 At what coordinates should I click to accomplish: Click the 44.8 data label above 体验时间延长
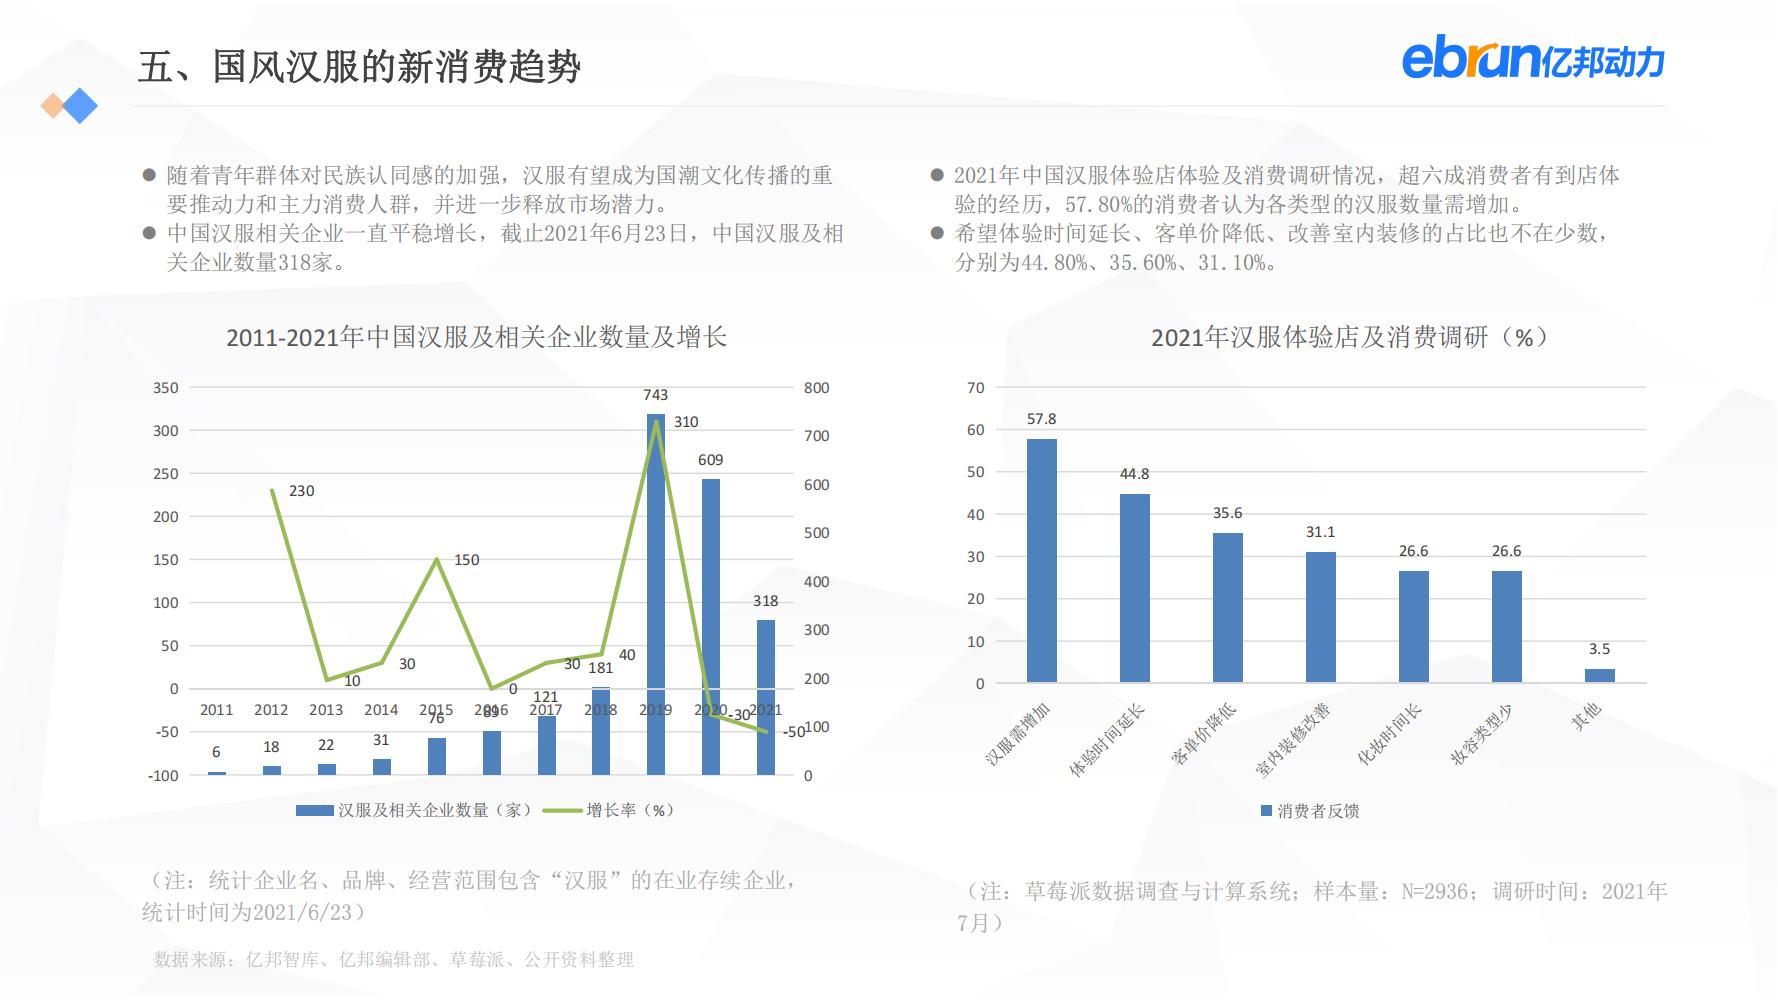tap(1134, 473)
